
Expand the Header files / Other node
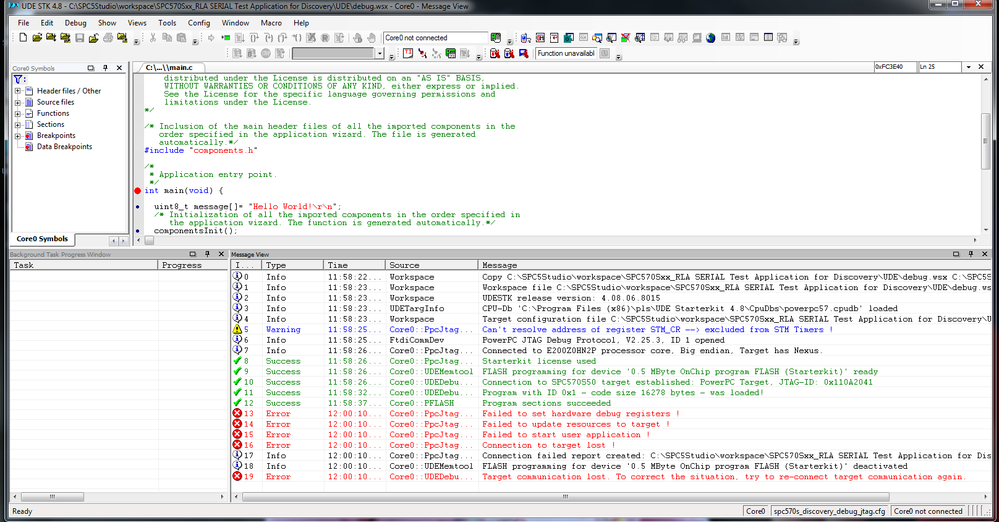(18, 91)
